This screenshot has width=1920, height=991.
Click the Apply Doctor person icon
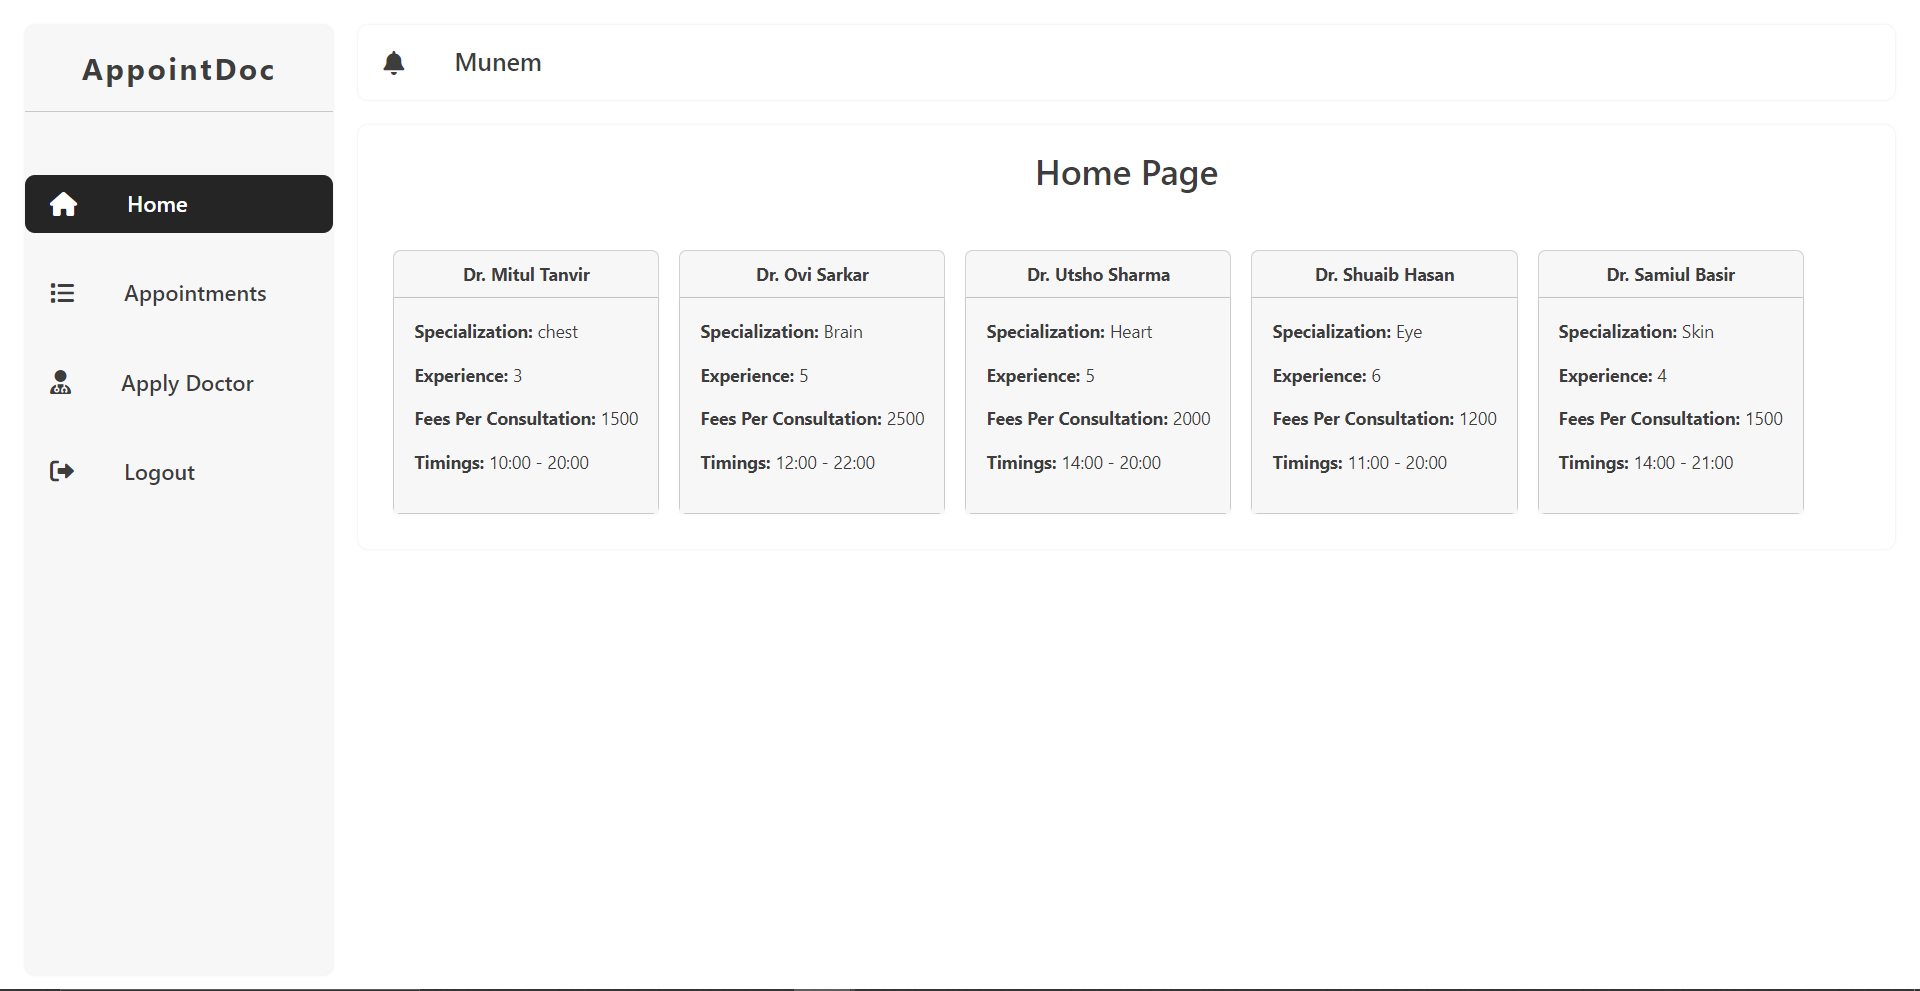61,382
